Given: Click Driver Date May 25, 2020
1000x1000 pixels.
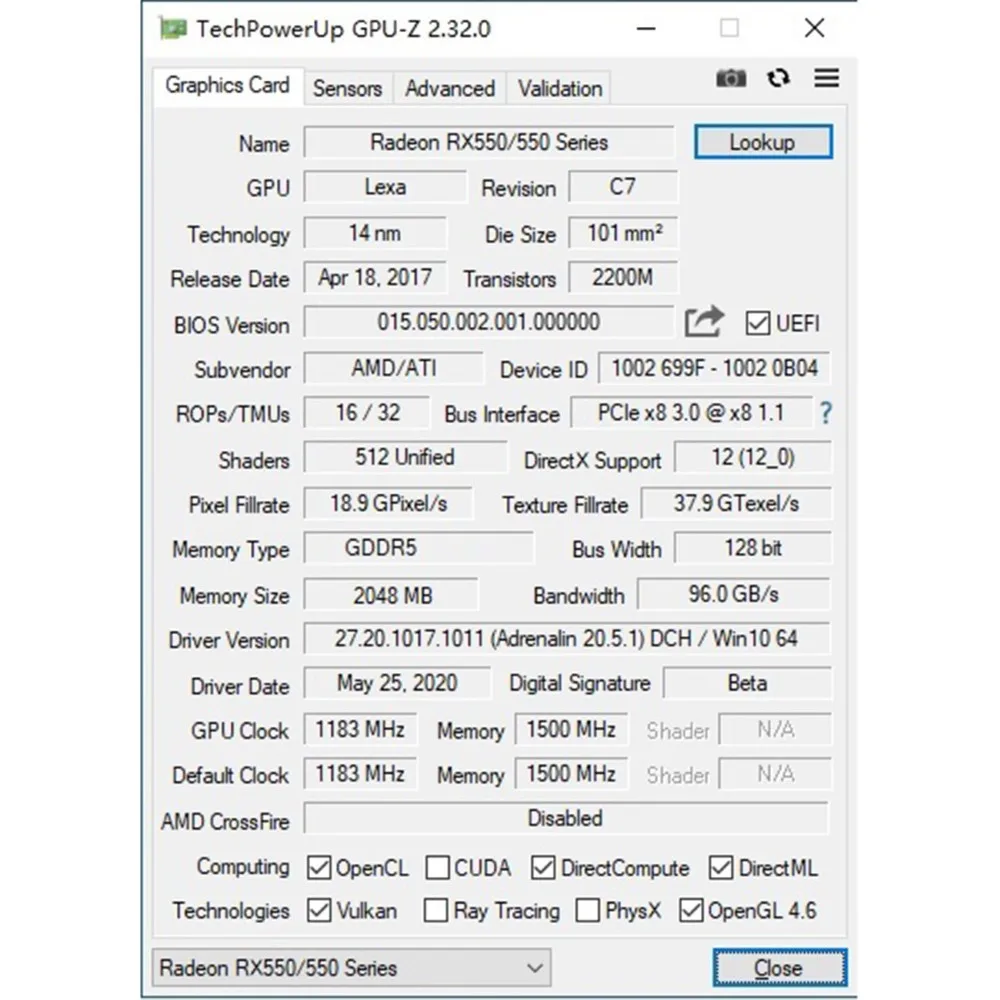Looking at the screenshot, I should click(397, 683).
